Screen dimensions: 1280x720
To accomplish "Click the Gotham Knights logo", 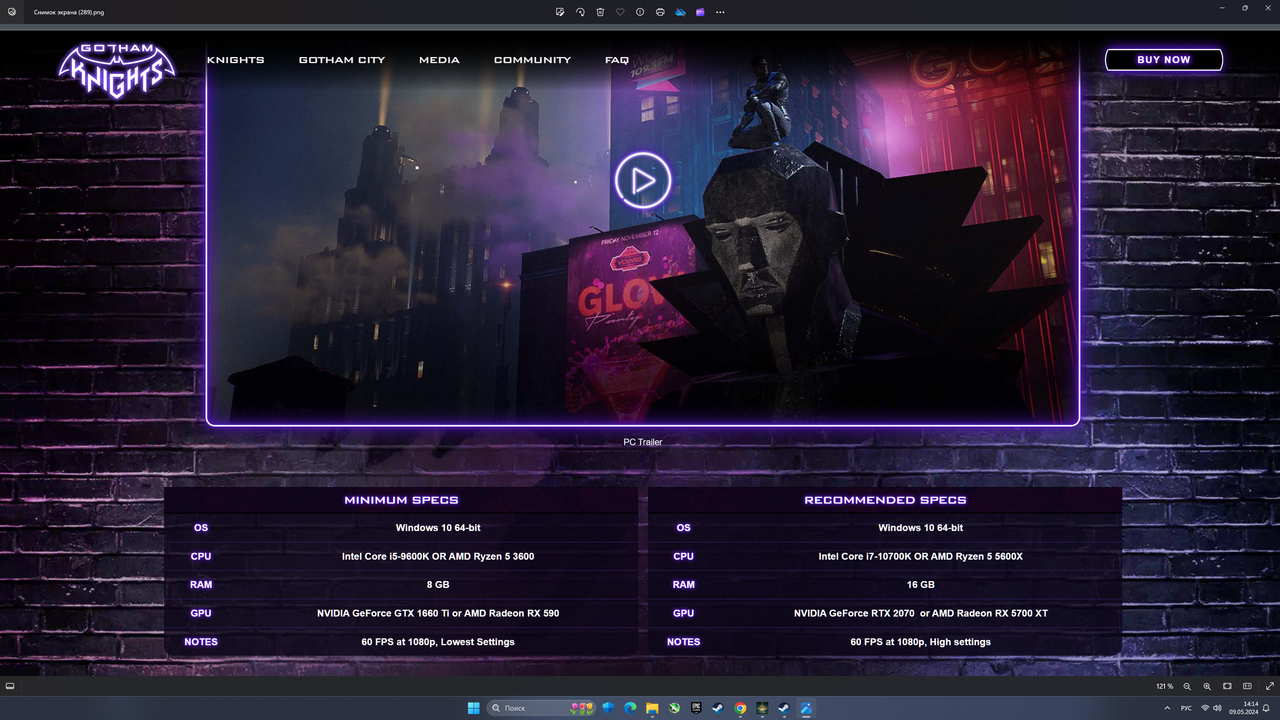I will [x=117, y=70].
